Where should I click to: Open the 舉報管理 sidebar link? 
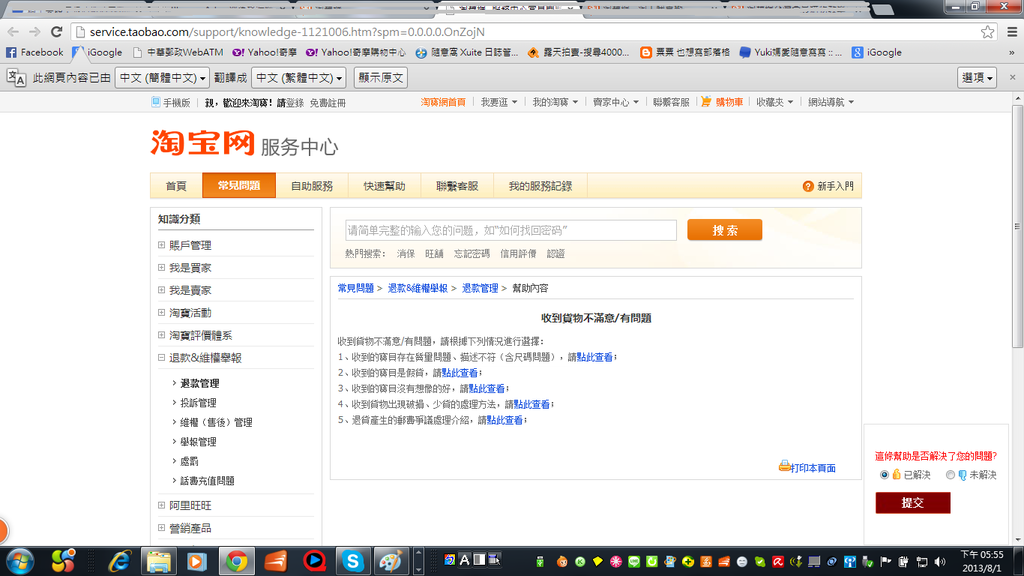pyautogui.click(x=198, y=441)
